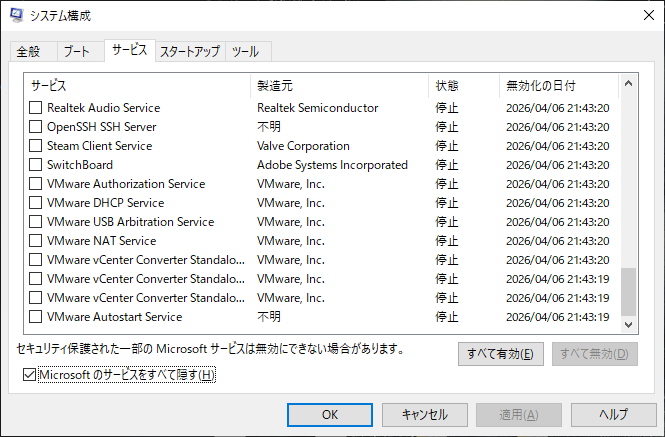
Task: Sort by the 製造元 column header
Action: (x=339, y=86)
